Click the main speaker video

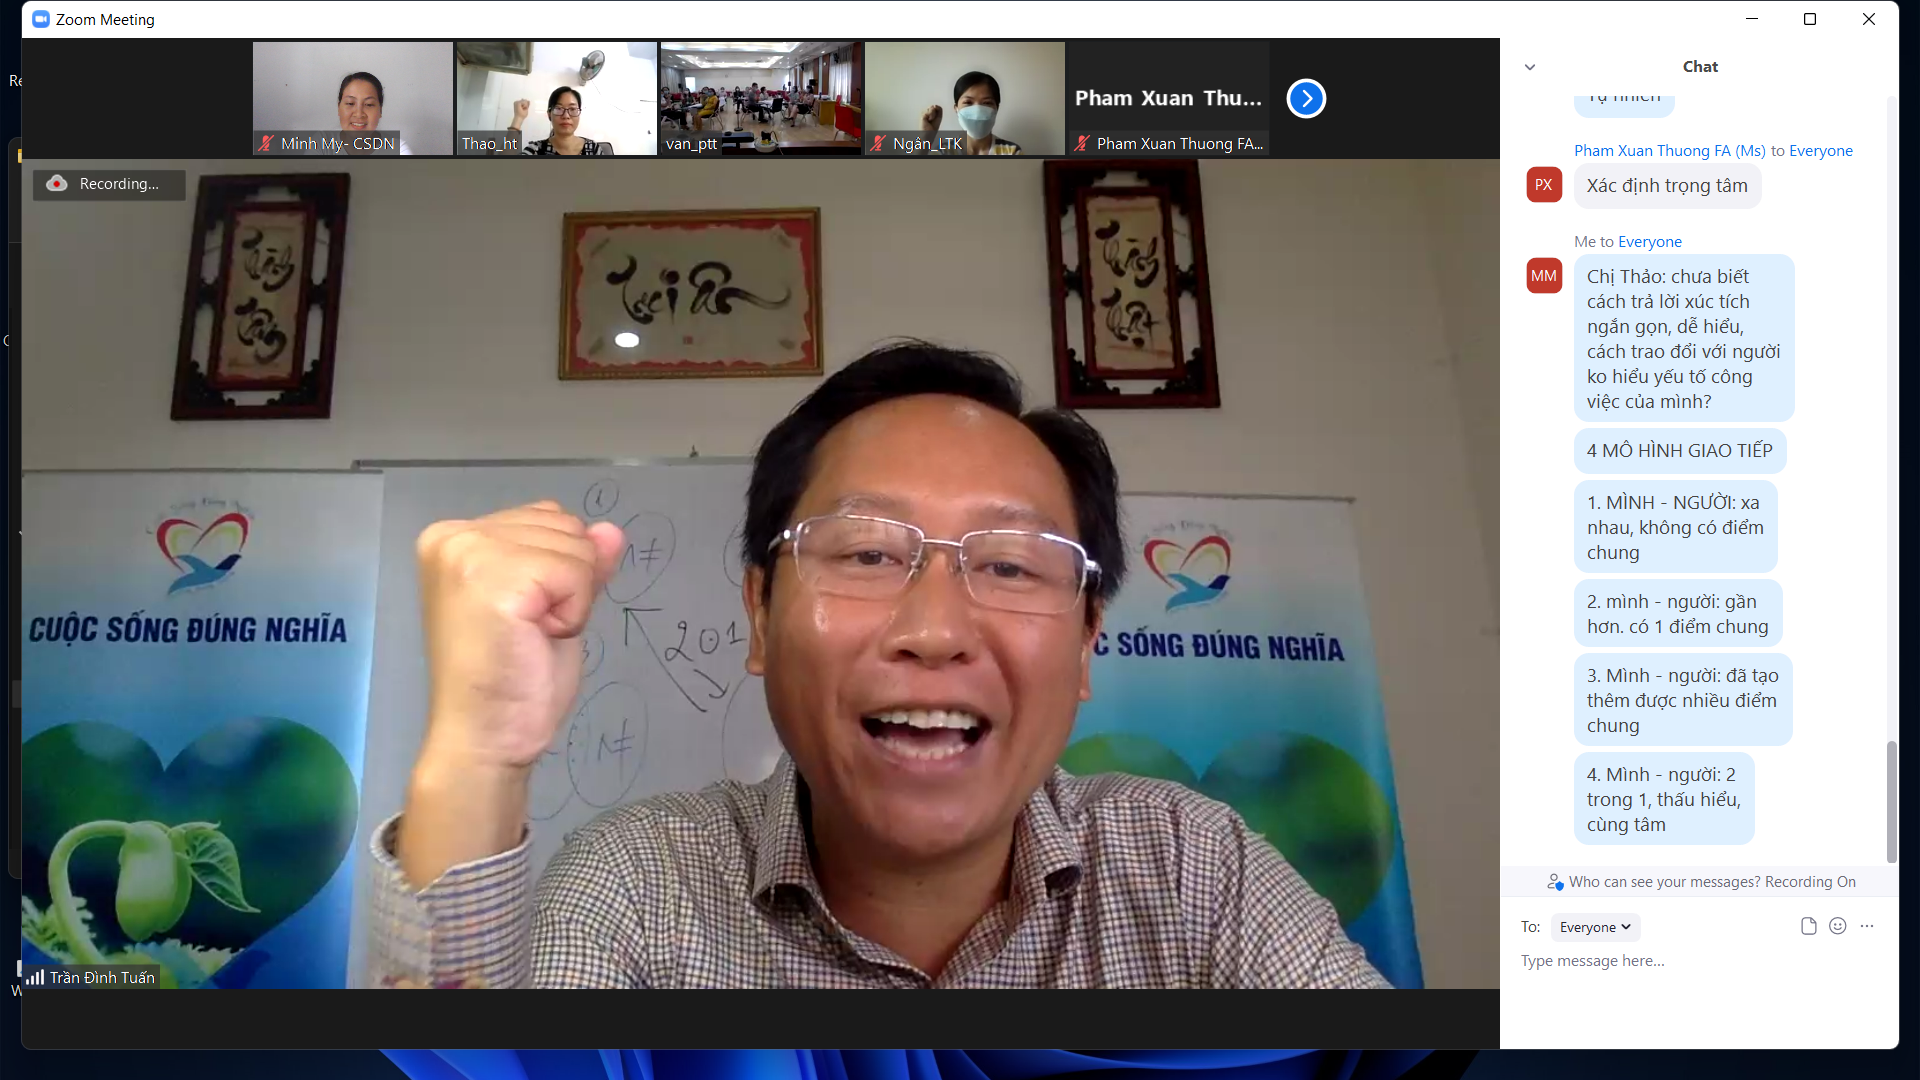tap(761, 574)
